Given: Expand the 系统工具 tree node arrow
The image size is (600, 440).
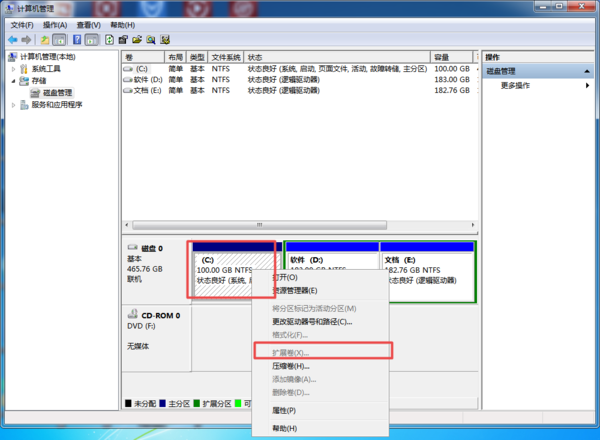Looking at the screenshot, I should coord(13,69).
